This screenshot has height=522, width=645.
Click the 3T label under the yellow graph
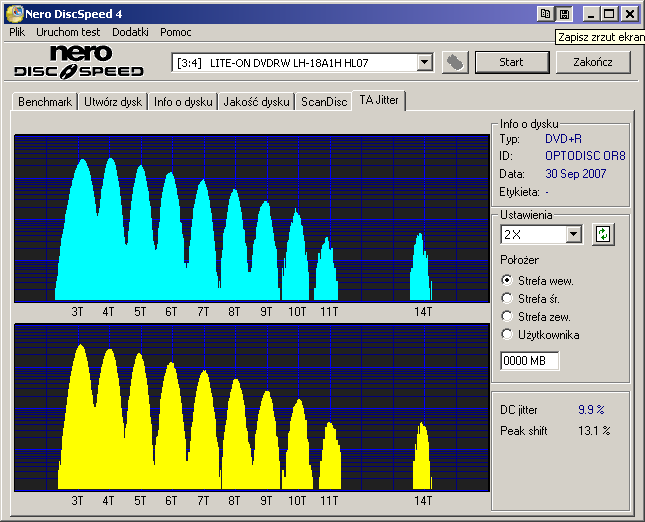(x=77, y=501)
